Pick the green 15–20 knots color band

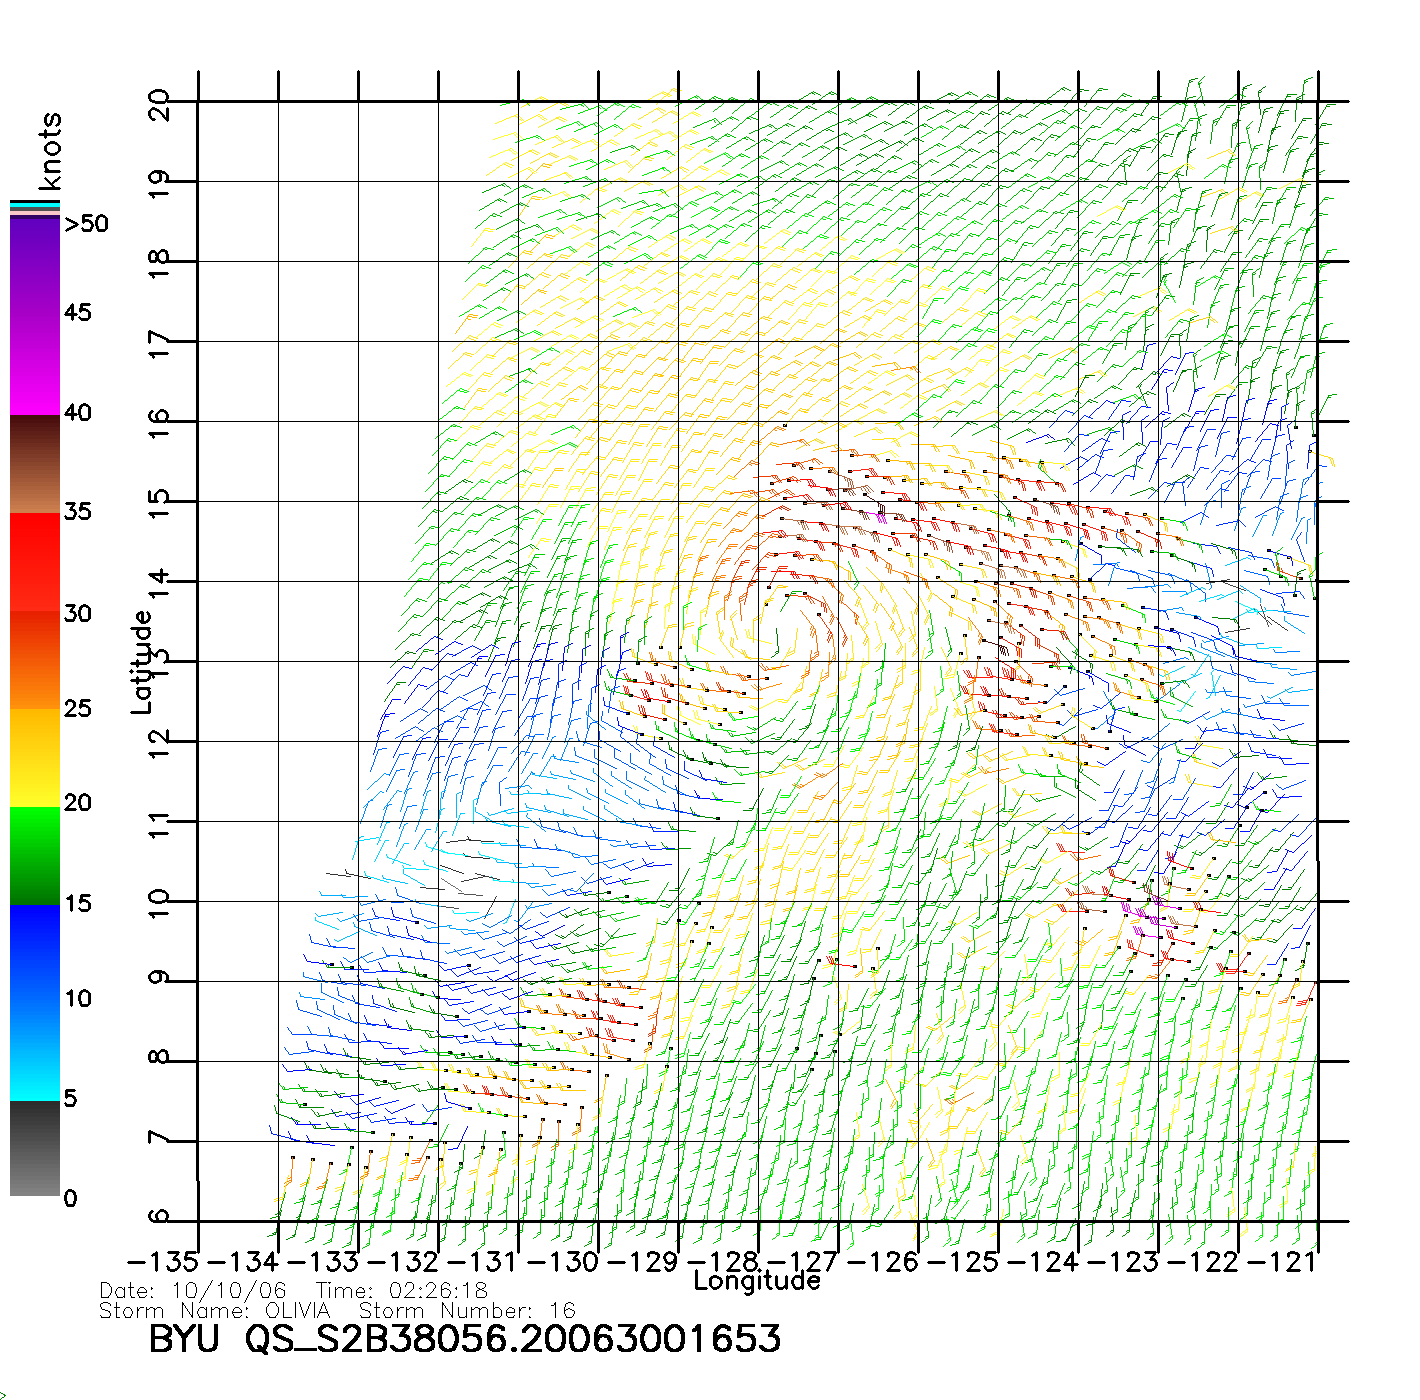tap(35, 855)
